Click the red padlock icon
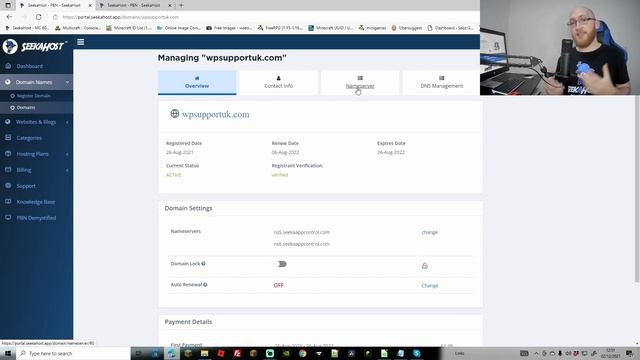 tap(424, 266)
